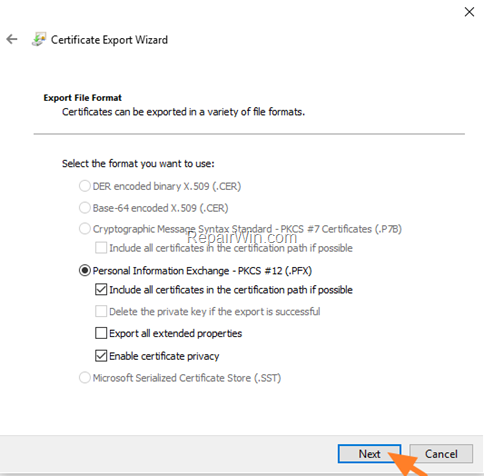
Task: Click the Certificate Export Wizard title text
Action: click(x=109, y=40)
